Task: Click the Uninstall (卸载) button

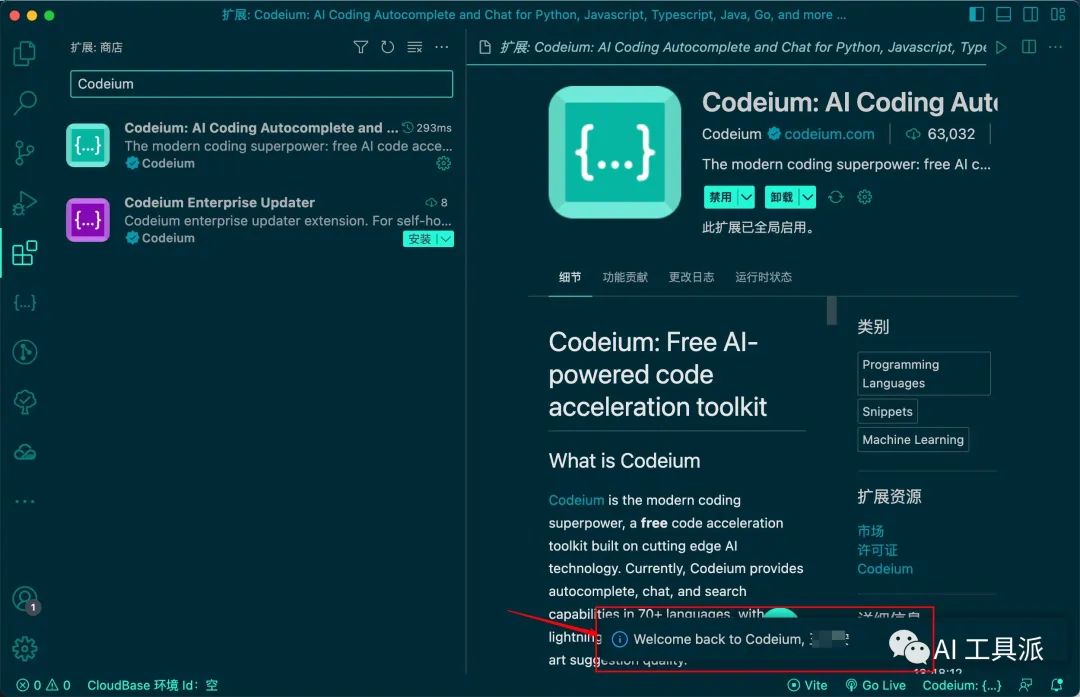Action: (782, 197)
